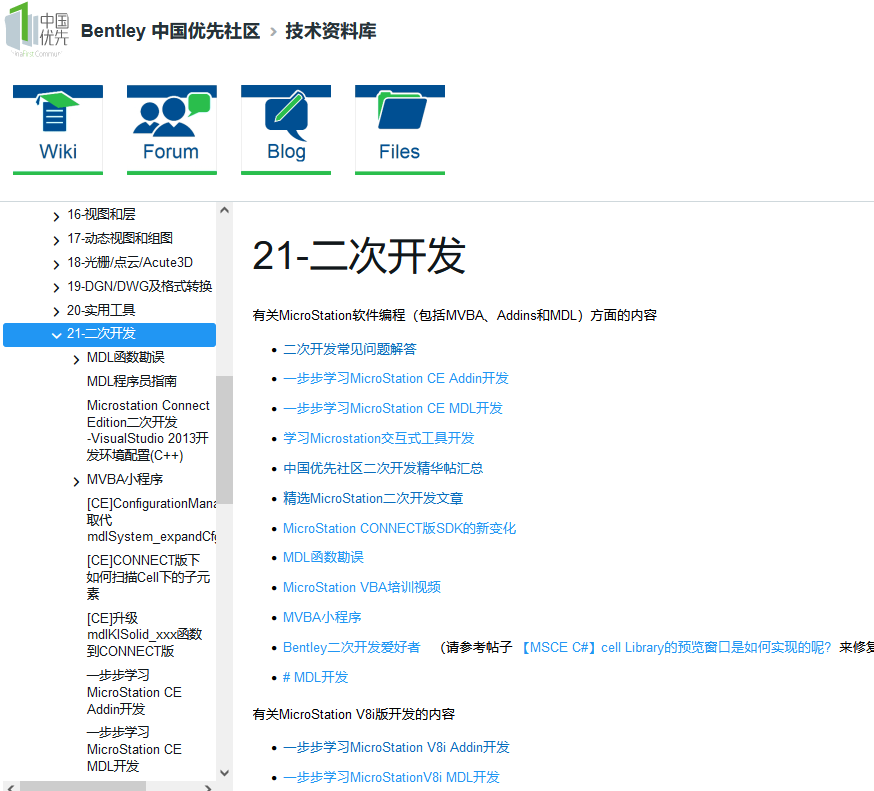This screenshot has width=874, height=791.
Task: Open 学习Microstation交互式工具开发 link
Action: click(378, 439)
